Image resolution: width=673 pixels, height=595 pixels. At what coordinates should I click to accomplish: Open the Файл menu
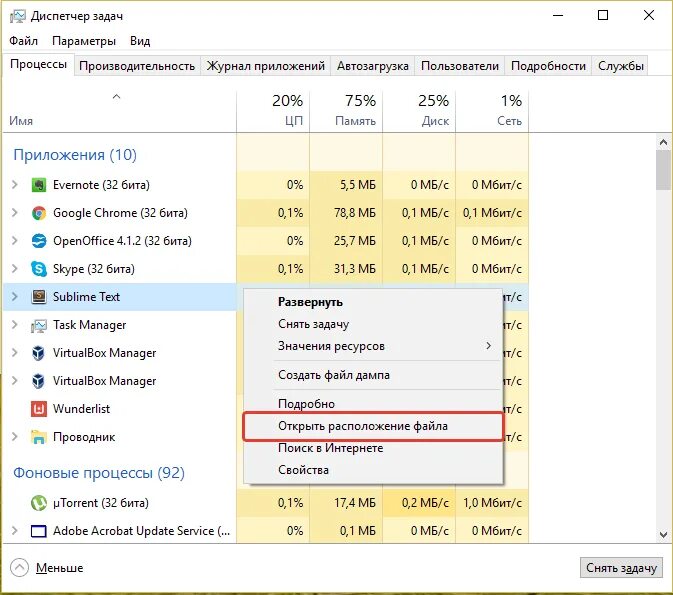click(24, 41)
